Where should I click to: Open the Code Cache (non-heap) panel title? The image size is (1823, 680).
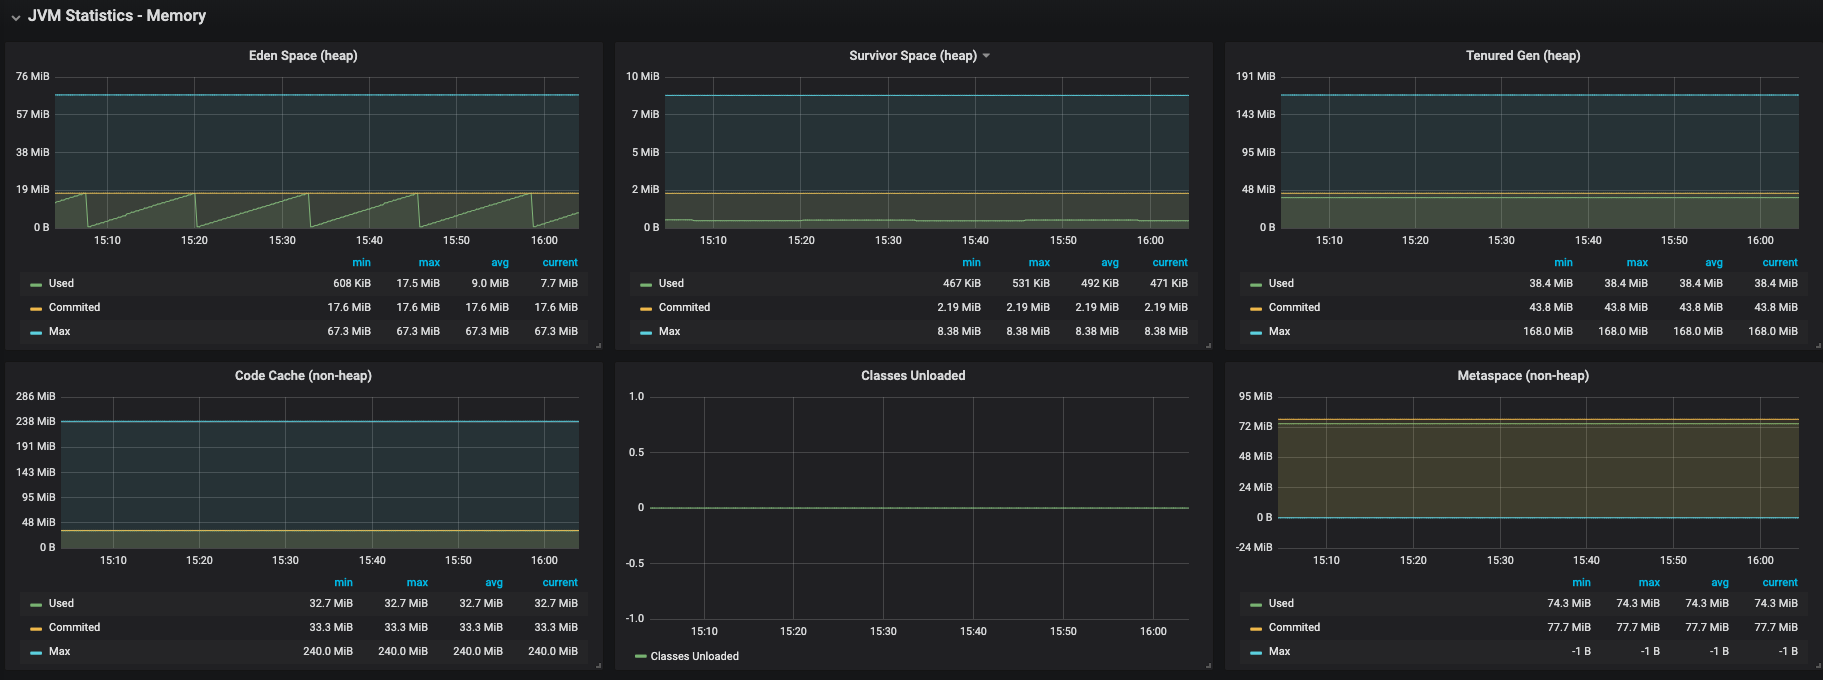click(303, 376)
